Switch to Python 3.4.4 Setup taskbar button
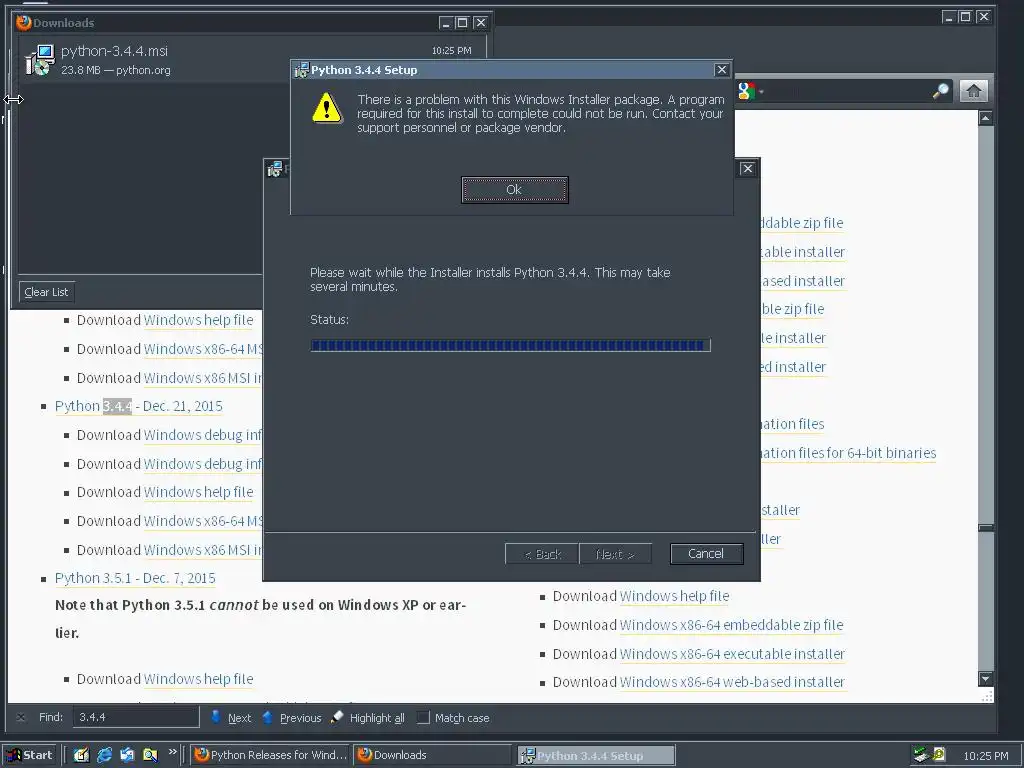The height and width of the screenshot is (768, 1024). tap(596, 756)
